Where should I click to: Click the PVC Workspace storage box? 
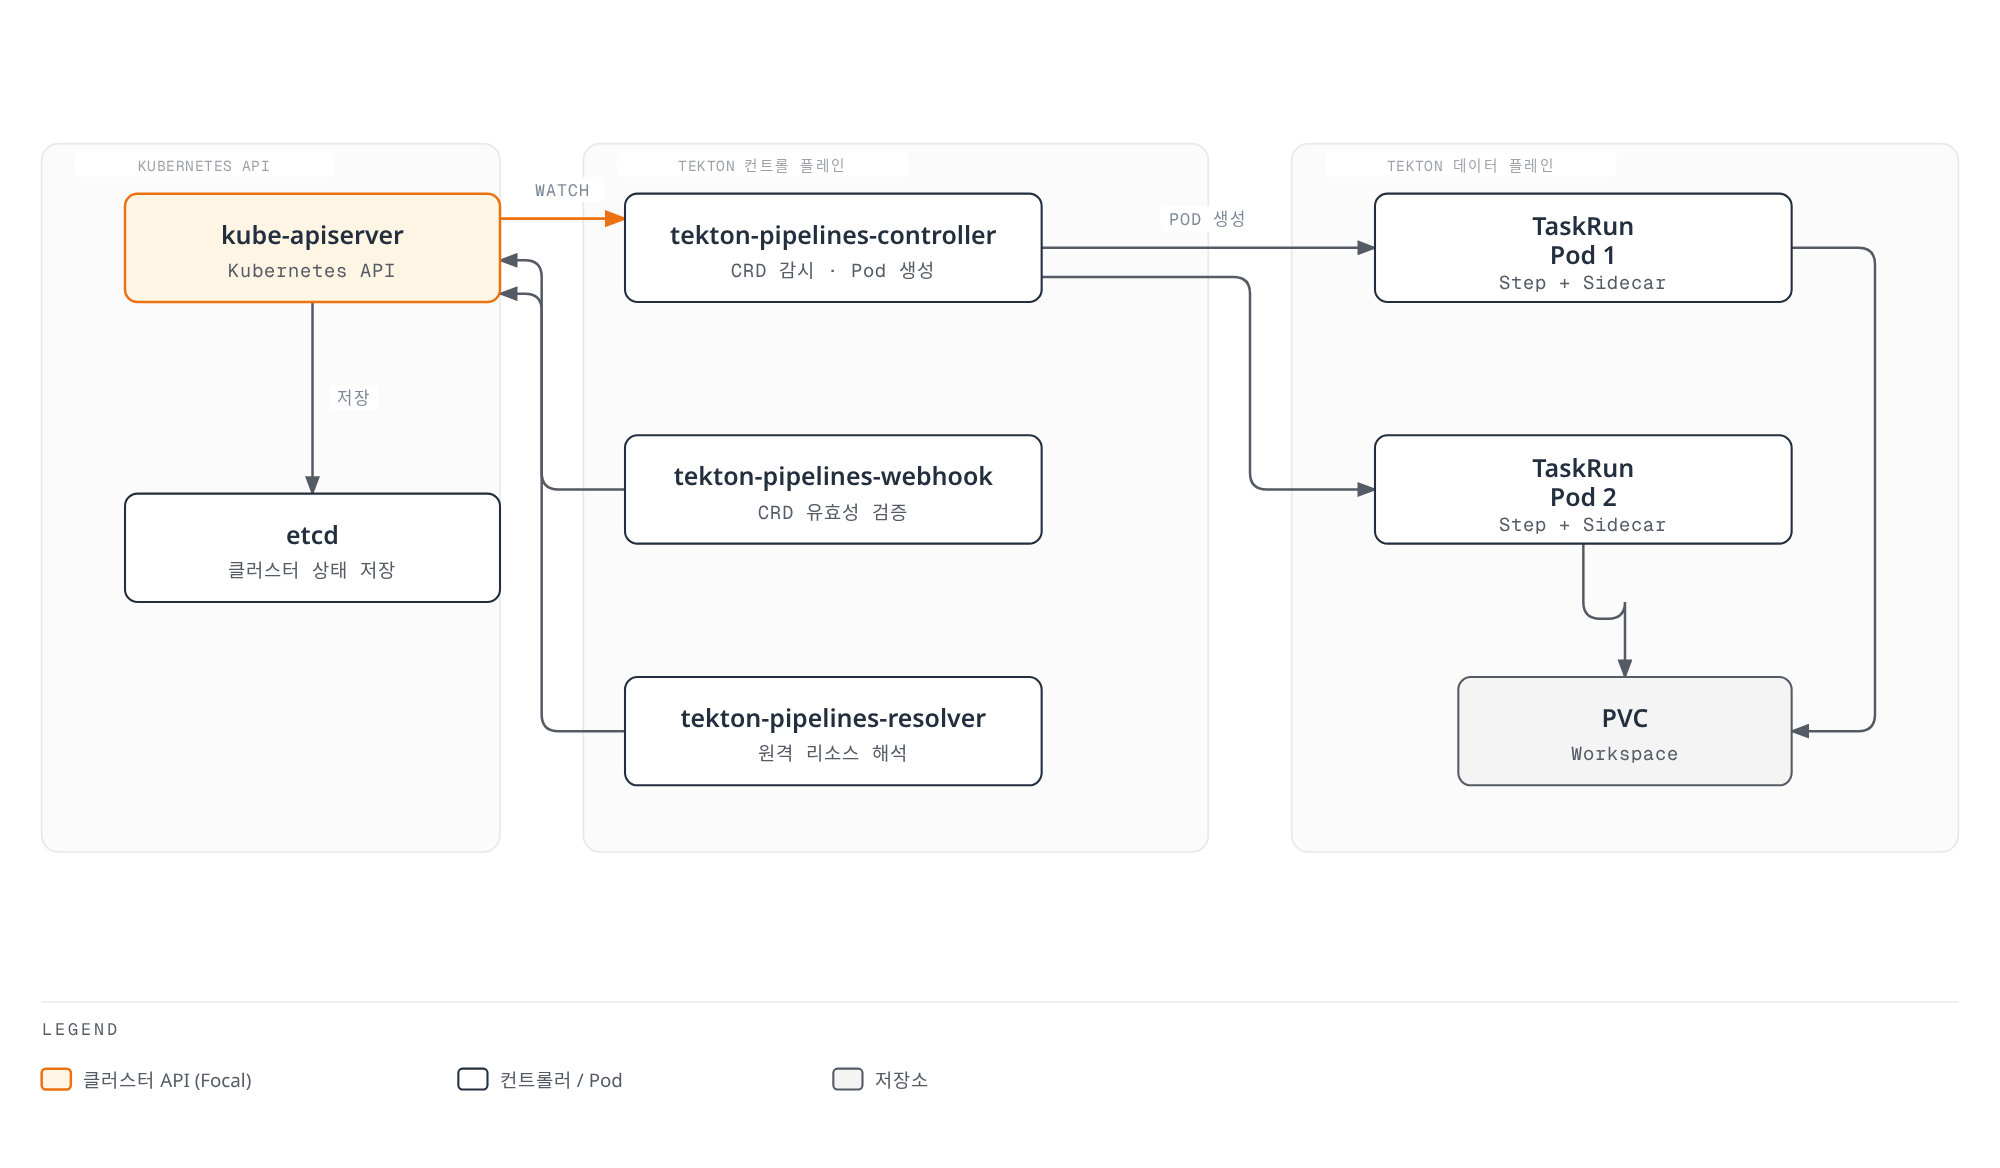[x=1625, y=732]
